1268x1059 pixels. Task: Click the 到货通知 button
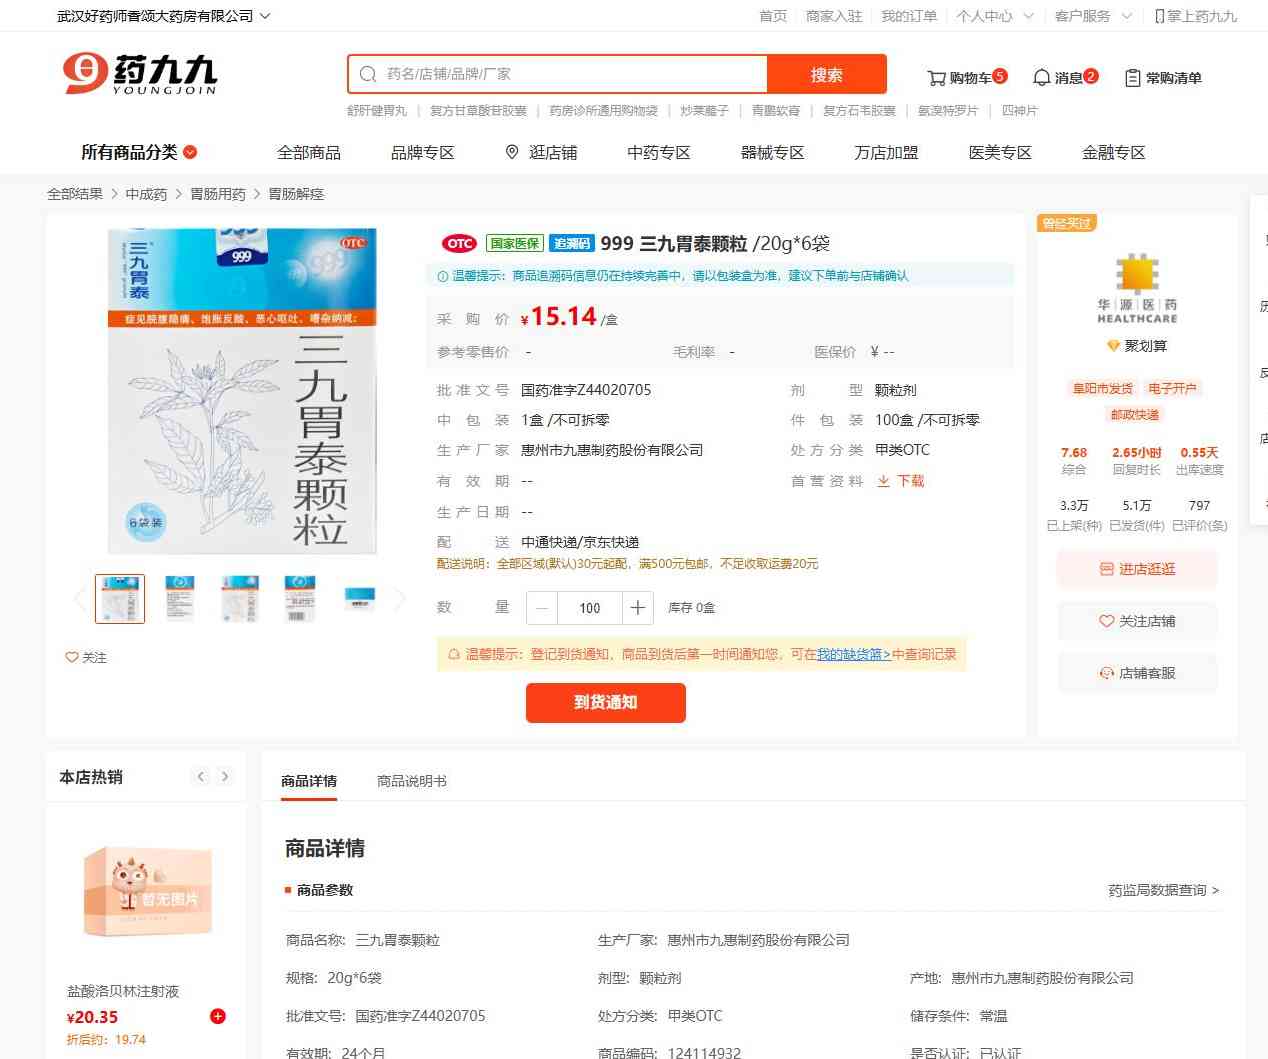pos(606,702)
